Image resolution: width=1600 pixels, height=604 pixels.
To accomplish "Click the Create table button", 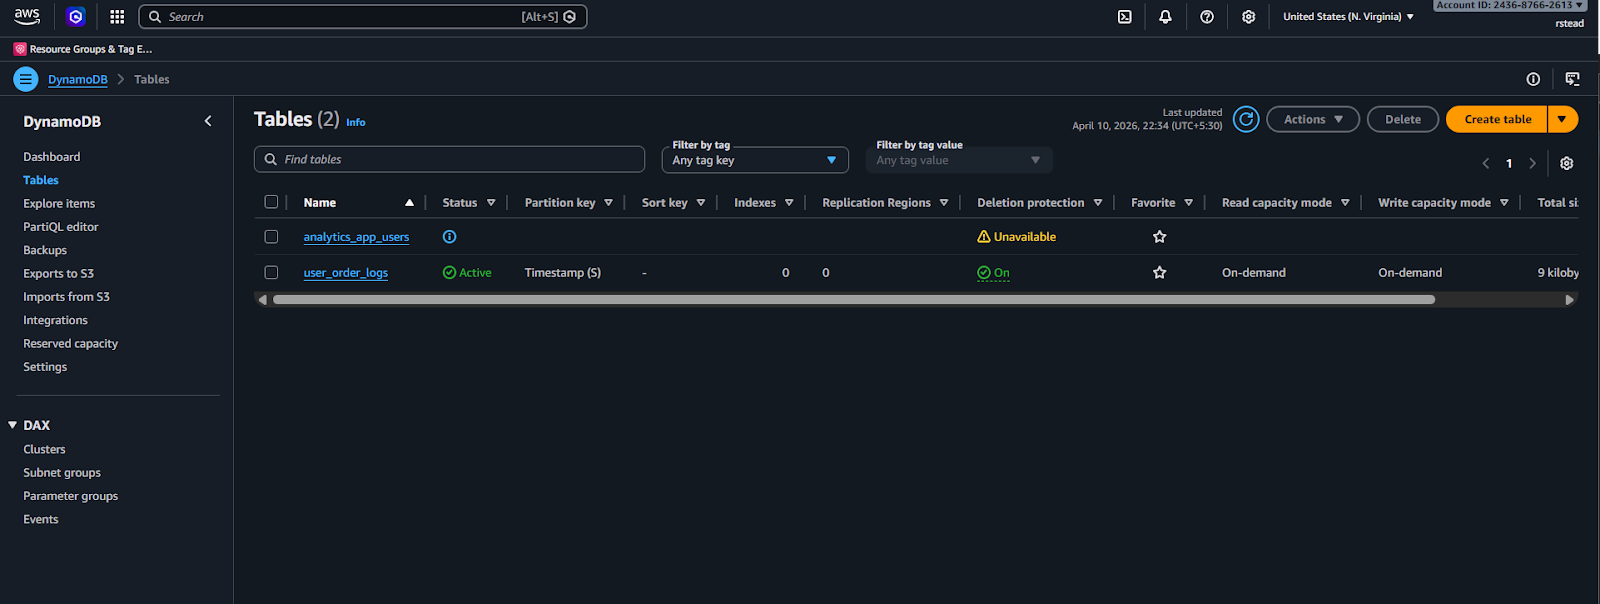I will click(1497, 119).
